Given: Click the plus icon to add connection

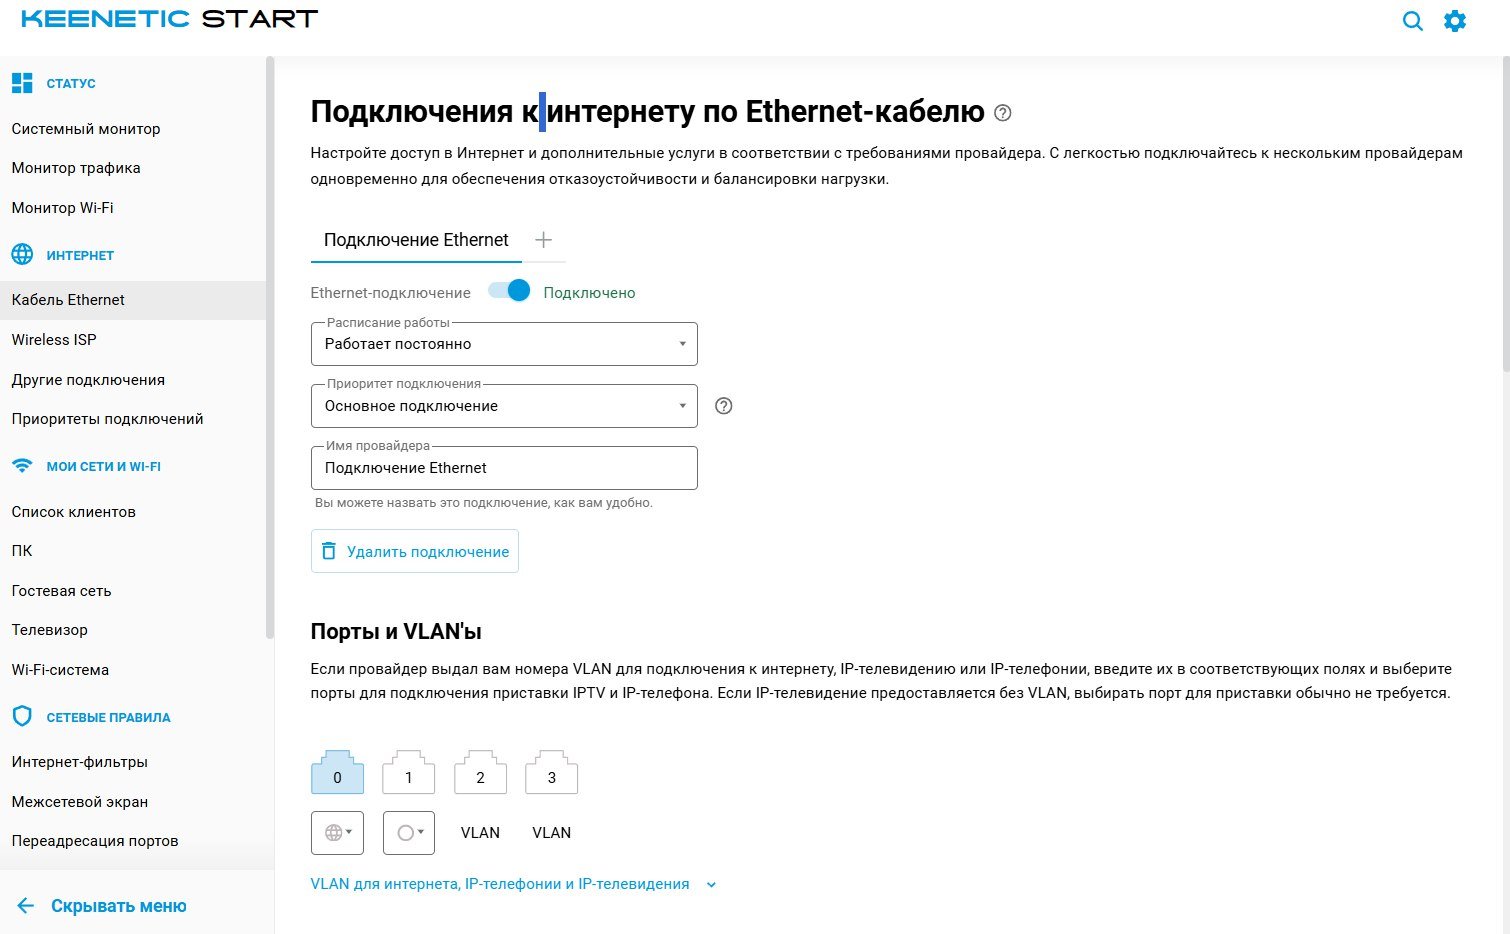Looking at the screenshot, I should tap(543, 240).
